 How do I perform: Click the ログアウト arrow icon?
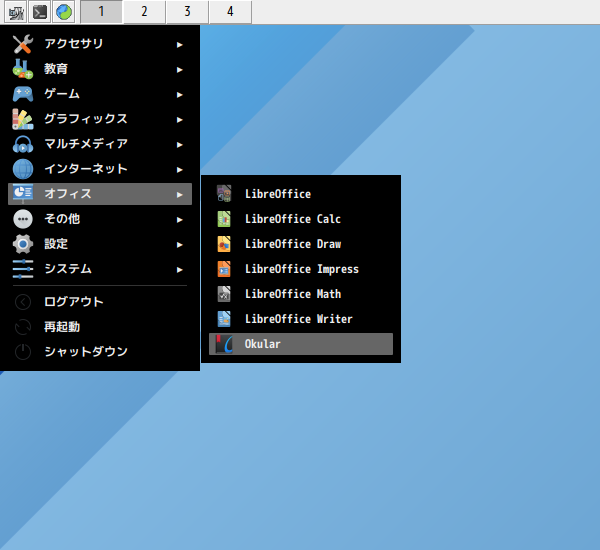(x=23, y=302)
